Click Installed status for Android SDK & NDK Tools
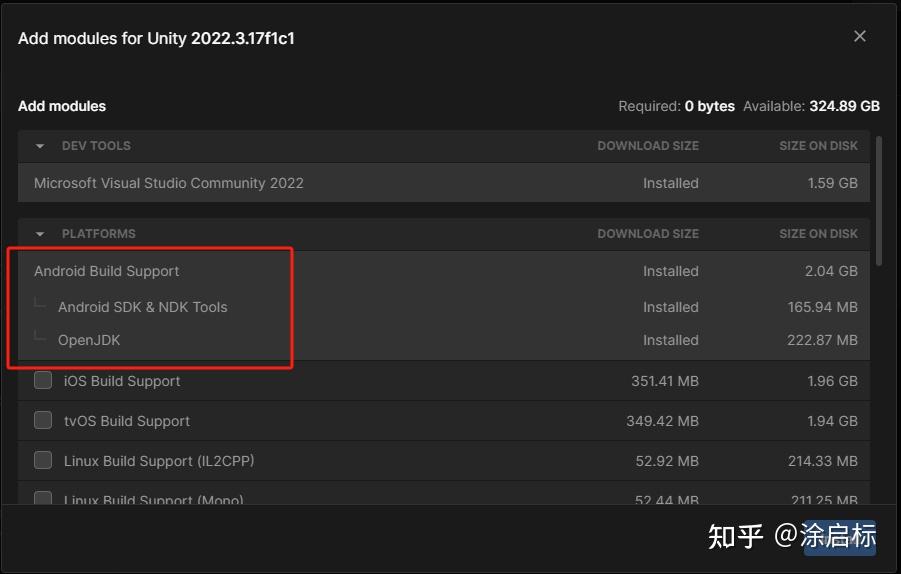The width and height of the screenshot is (901, 574). (x=671, y=307)
